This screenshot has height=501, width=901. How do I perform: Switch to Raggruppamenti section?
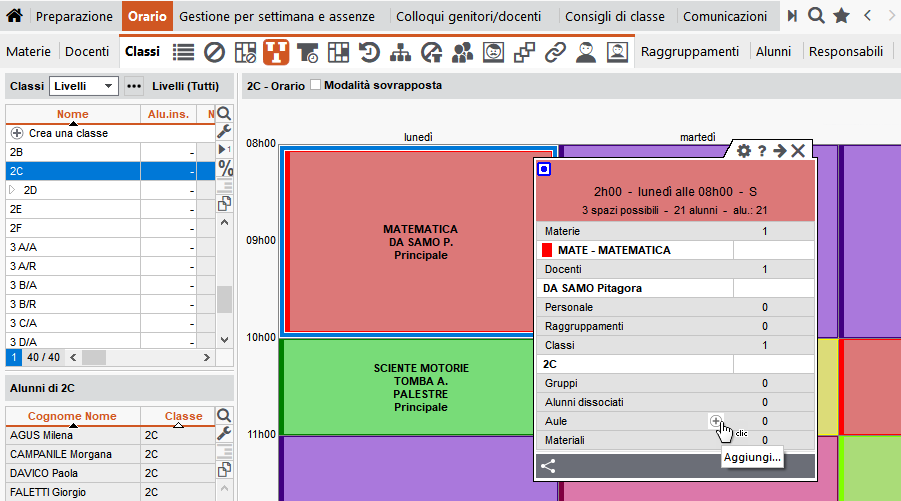[x=690, y=52]
